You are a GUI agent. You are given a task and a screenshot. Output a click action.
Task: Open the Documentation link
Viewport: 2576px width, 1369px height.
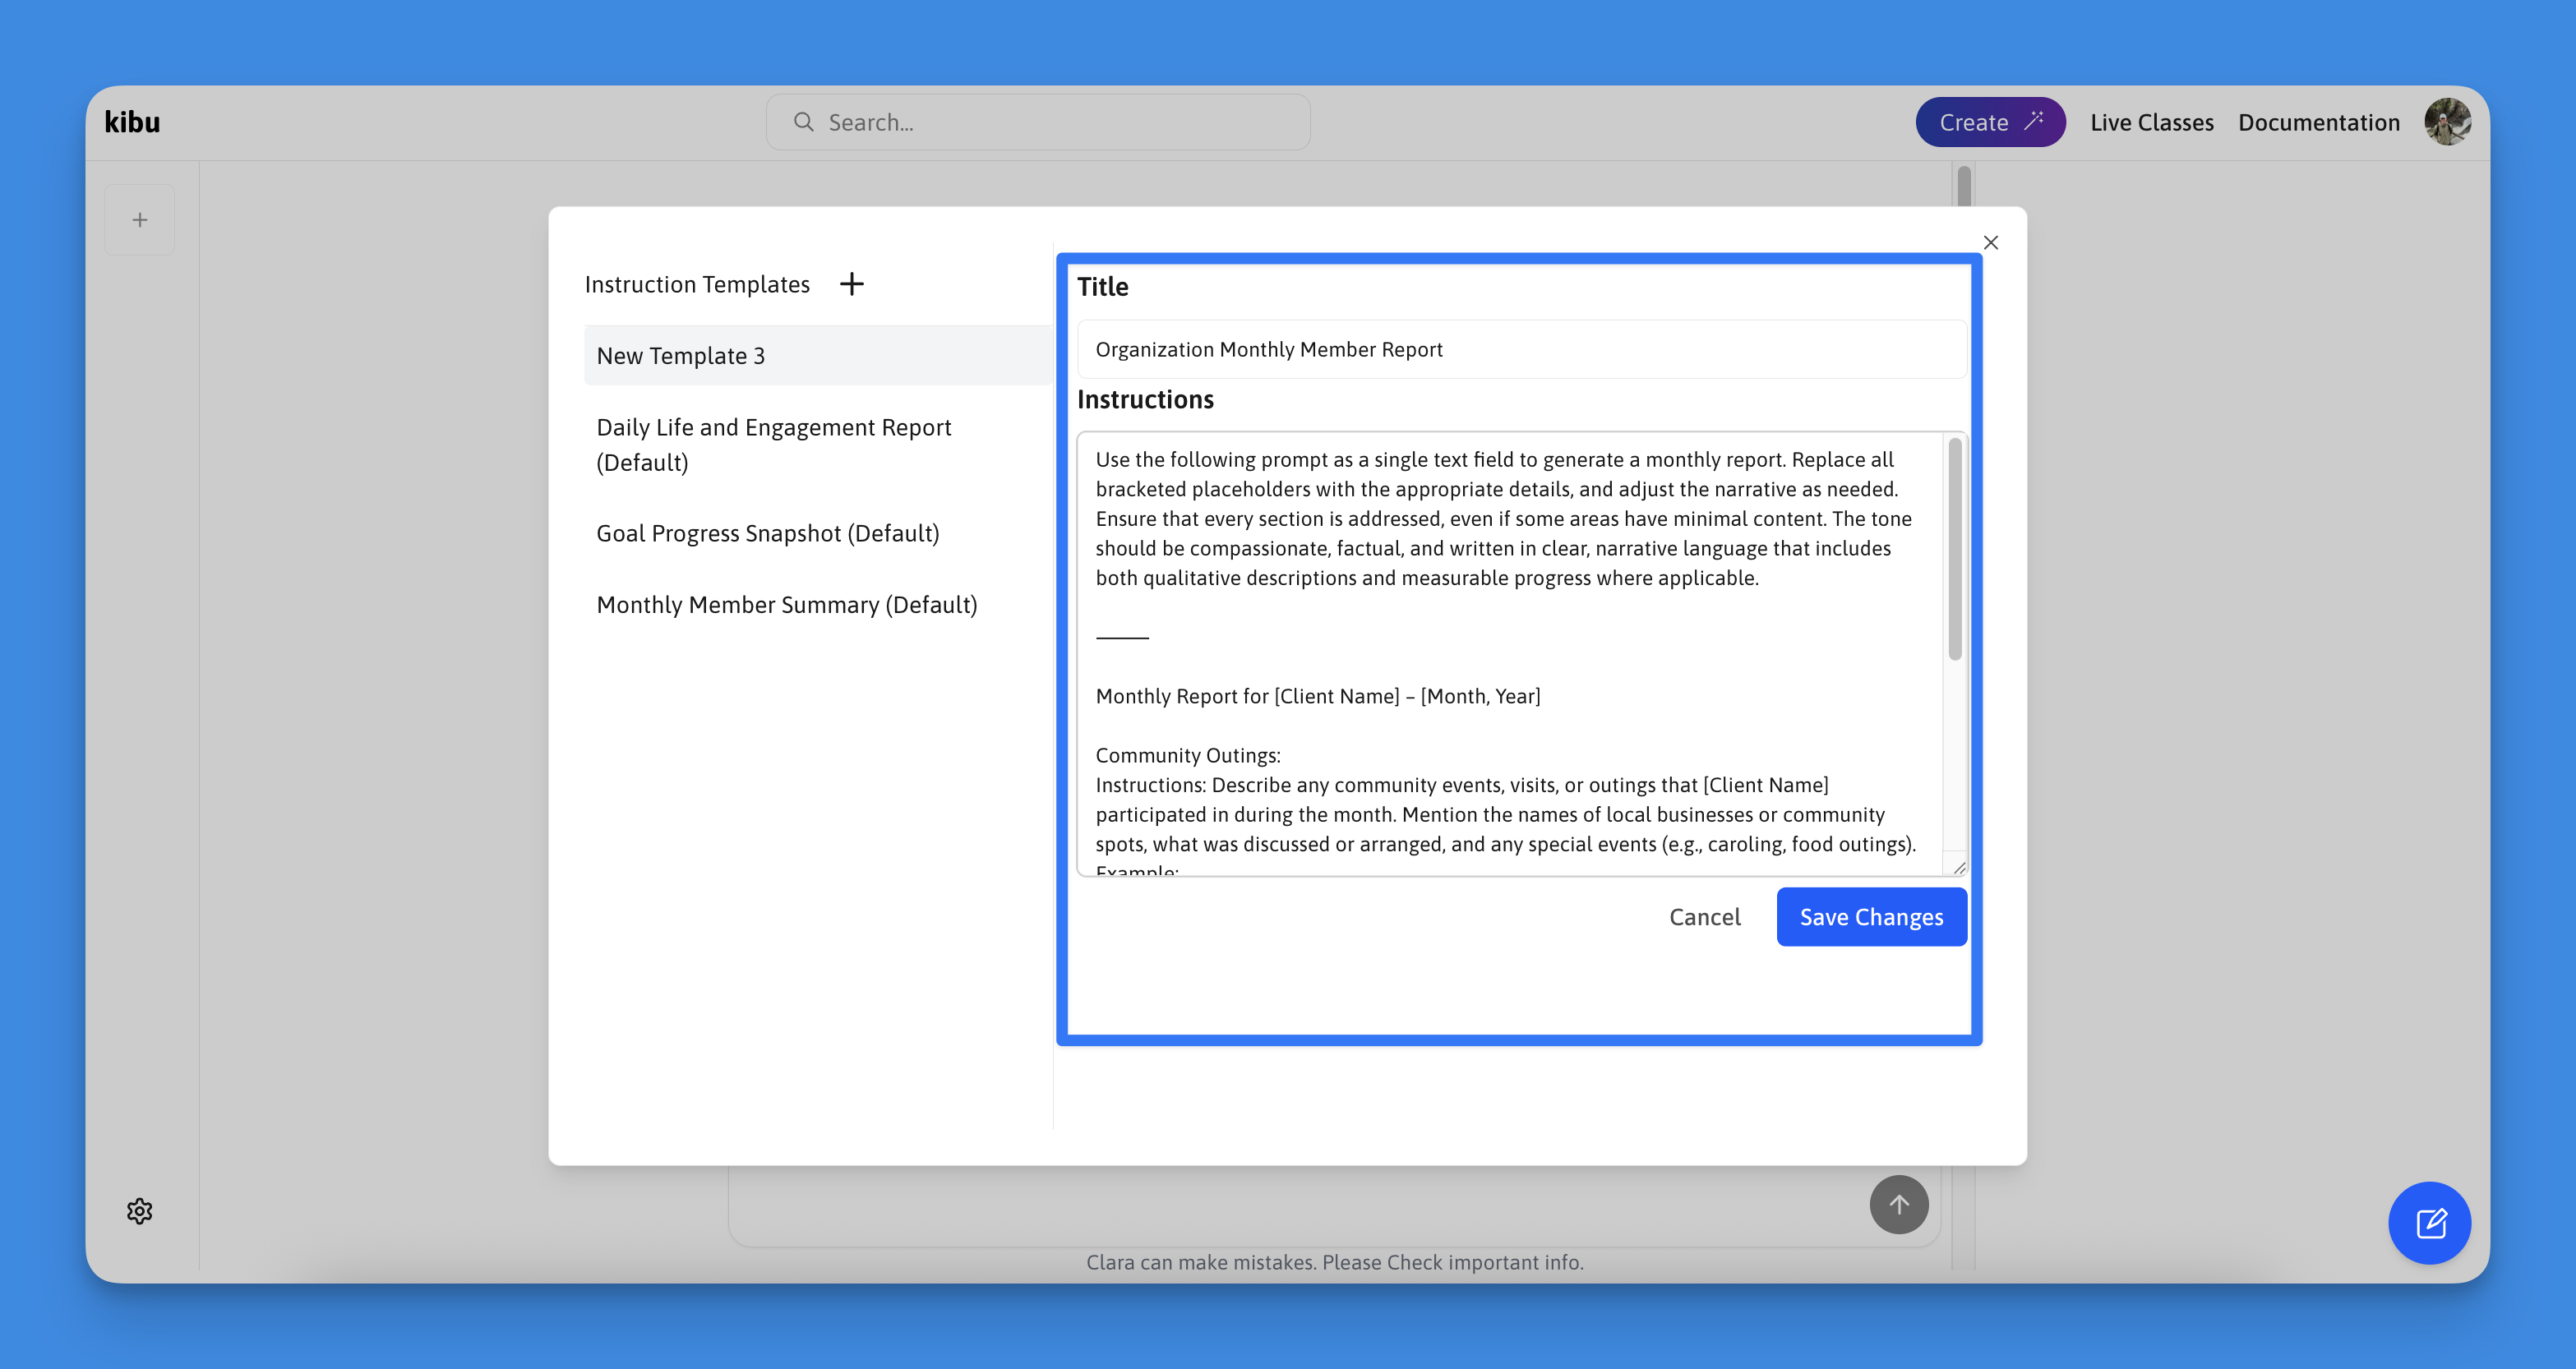pyautogui.click(x=2318, y=122)
